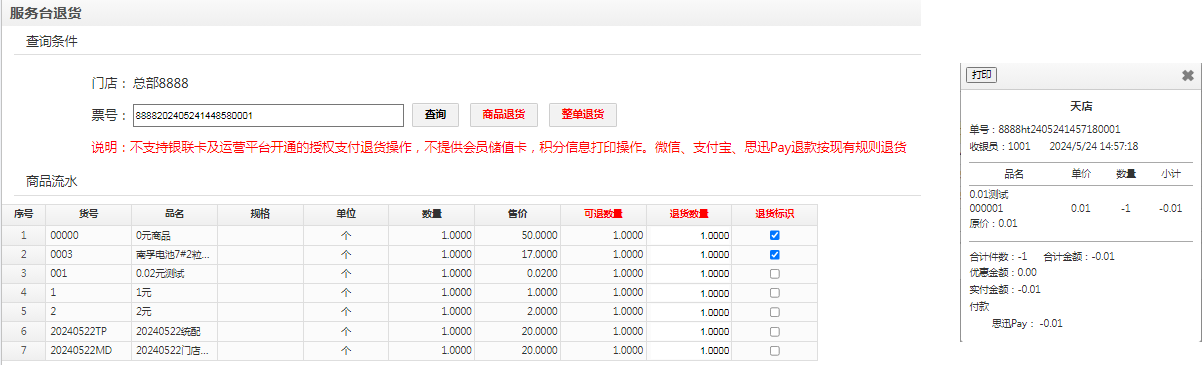Check return flag for 20240522MD row
Image resolution: width=1202 pixels, height=365 pixels.
point(775,351)
